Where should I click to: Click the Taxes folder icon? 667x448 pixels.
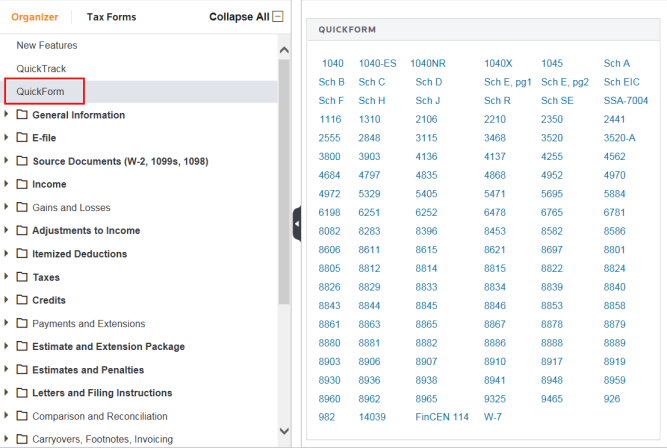[22, 277]
